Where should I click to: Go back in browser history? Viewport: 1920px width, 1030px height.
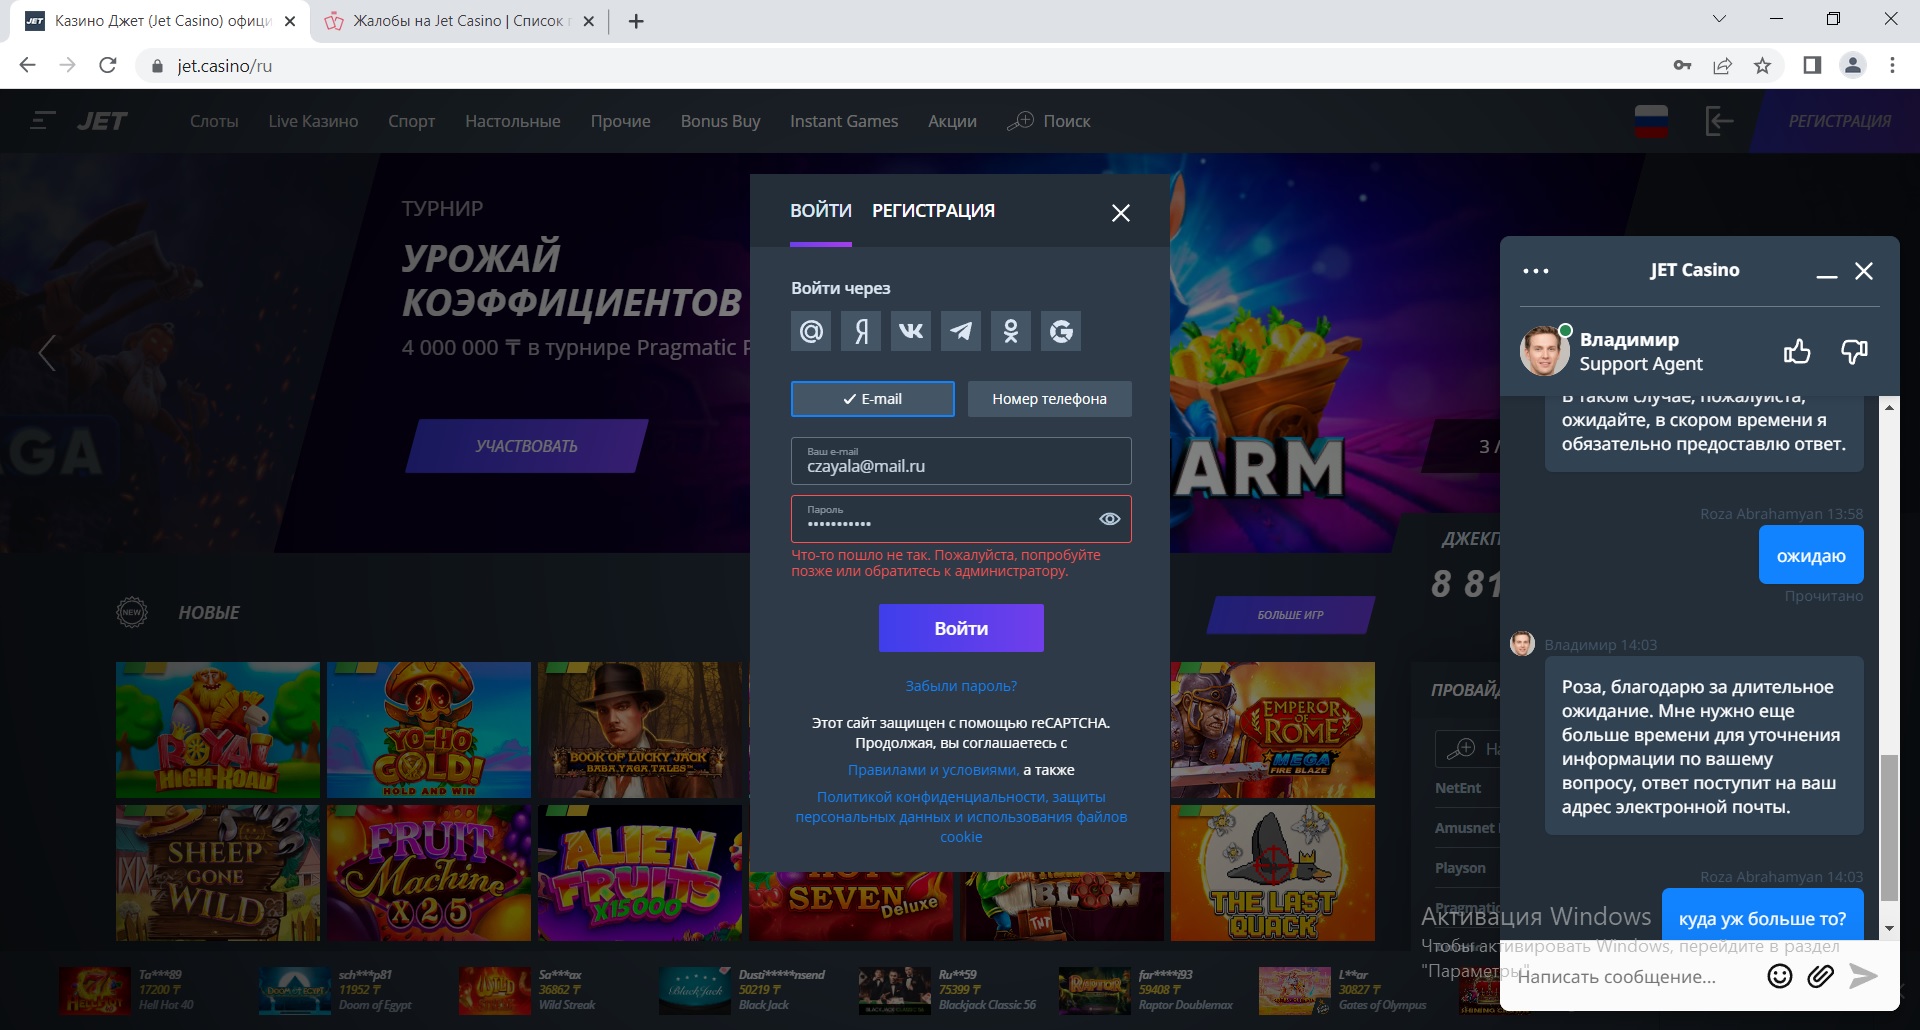pyautogui.click(x=28, y=65)
